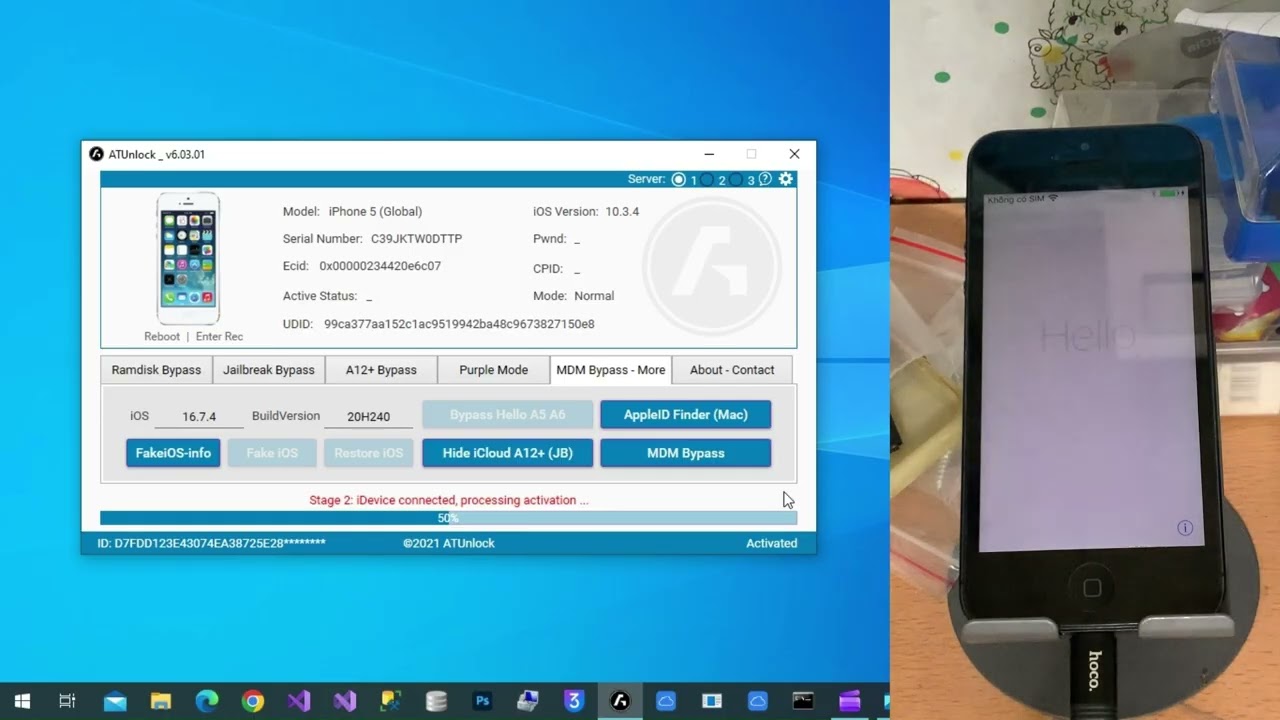Click the active ATUnlock taskbar icon

click(620, 701)
